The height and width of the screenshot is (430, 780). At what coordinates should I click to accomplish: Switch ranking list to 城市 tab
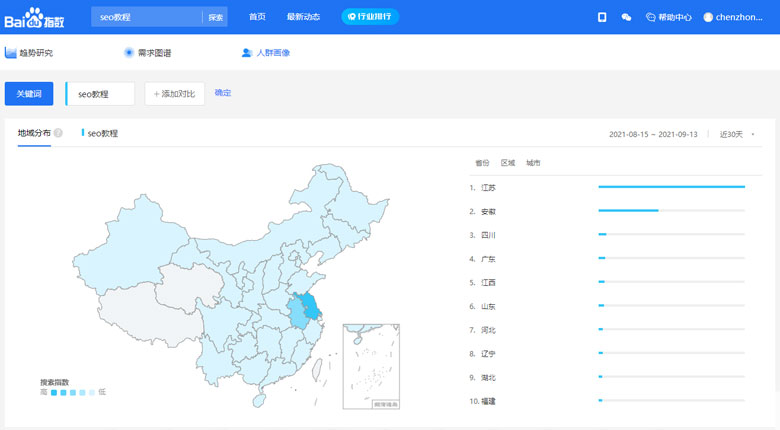pos(533,163)
